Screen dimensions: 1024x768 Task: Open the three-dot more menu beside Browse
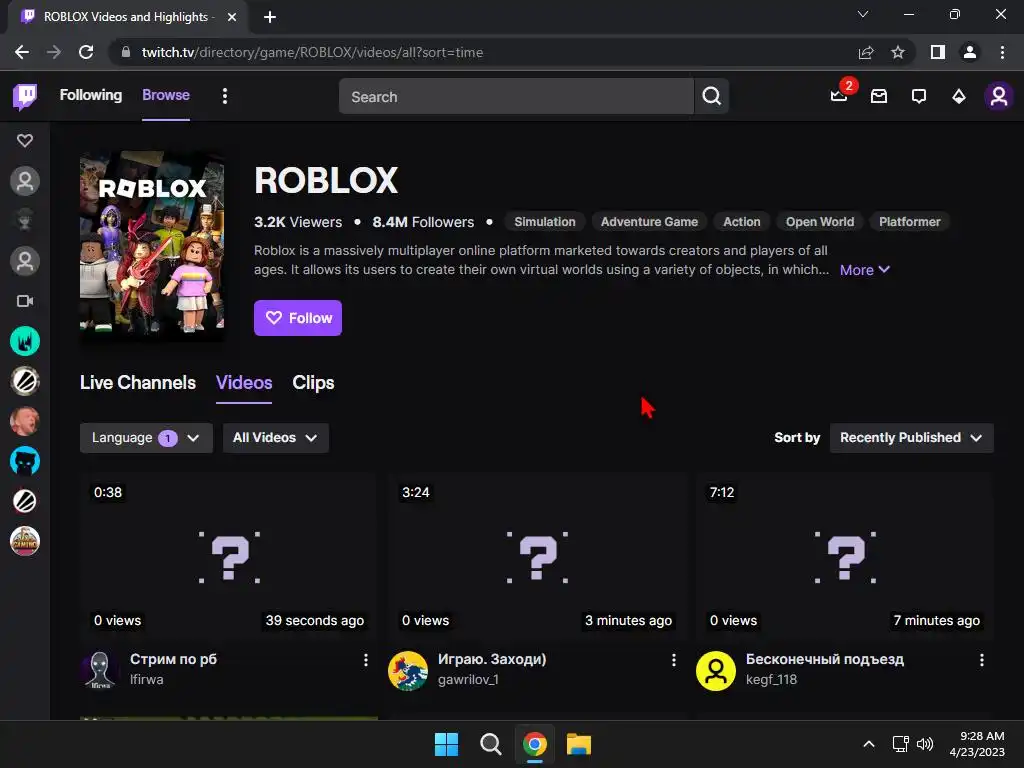pos(225,97)
